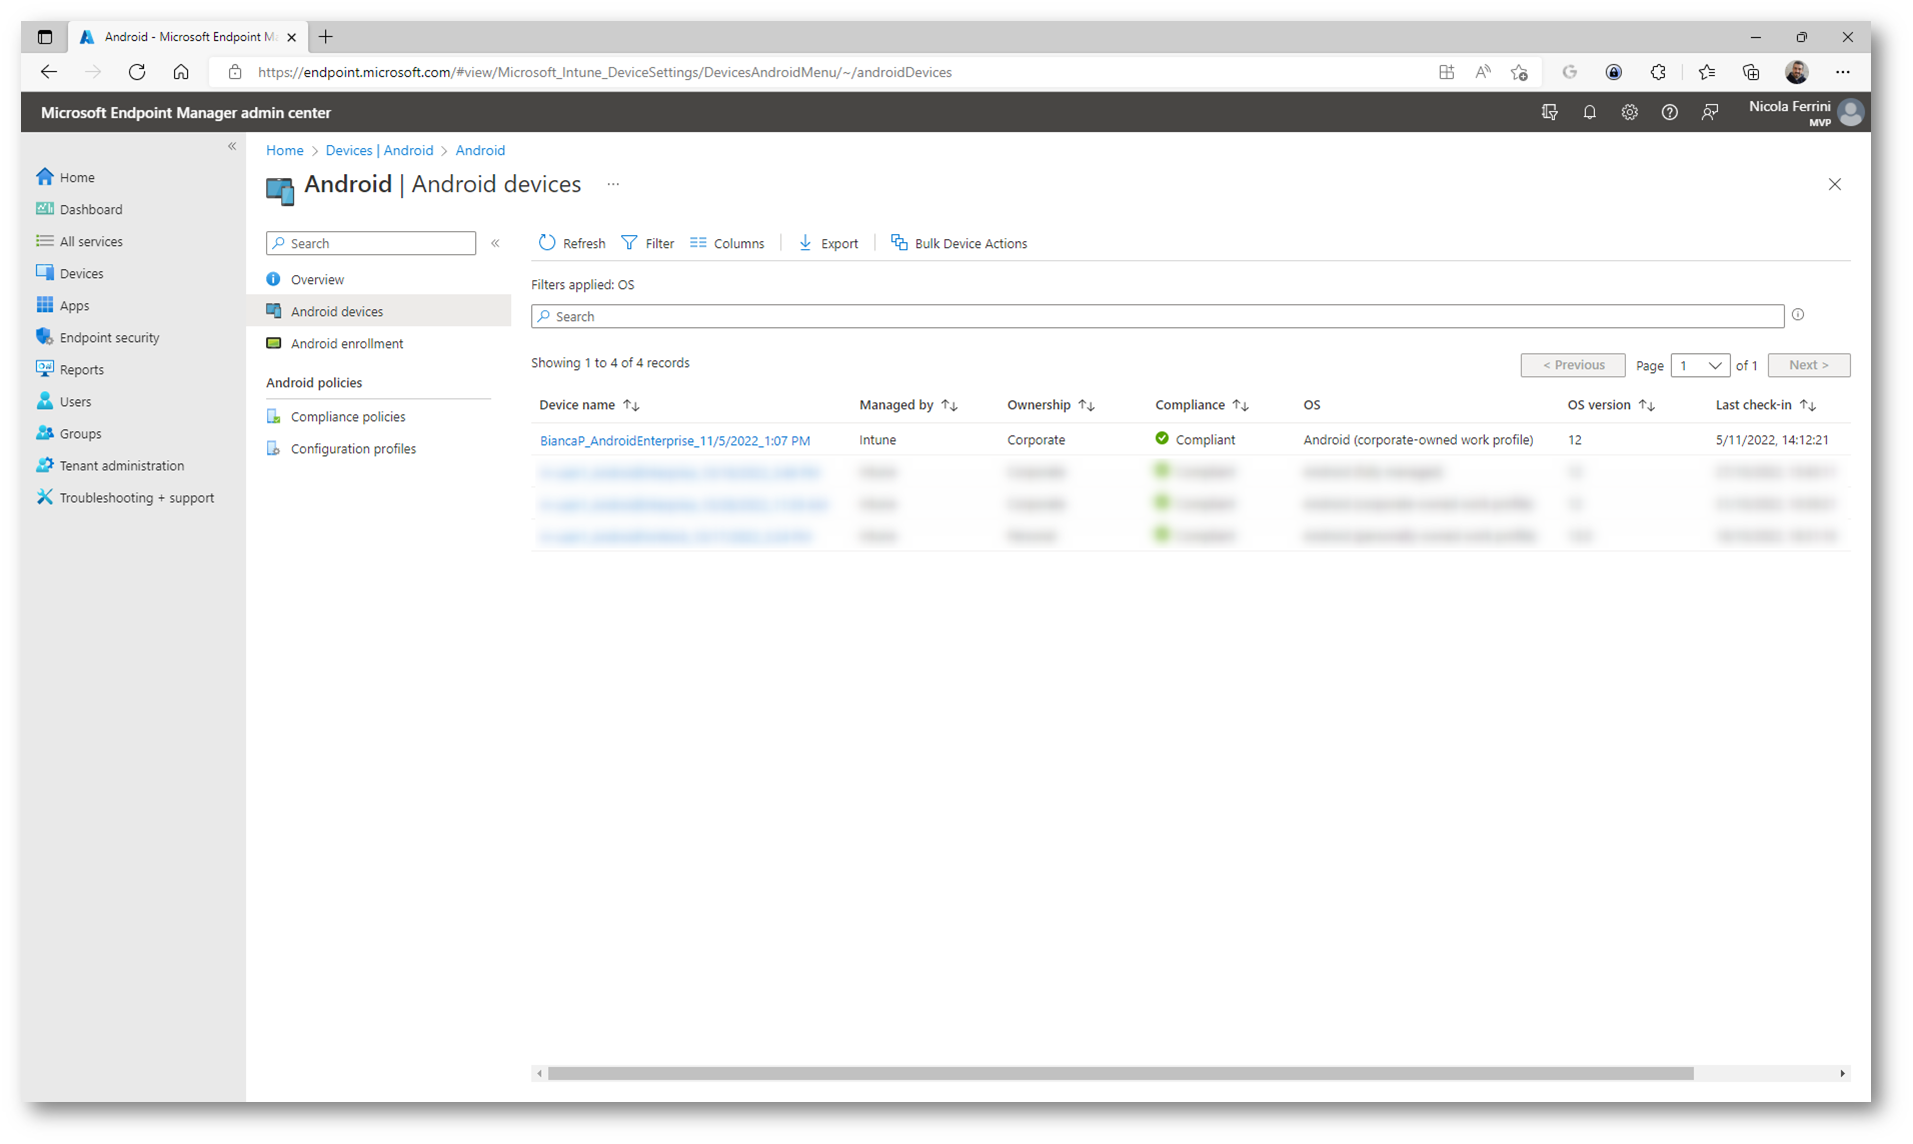Sort by Compliance column
The height and width of the screenshot is (1144, 1913).
point(1202,405)
